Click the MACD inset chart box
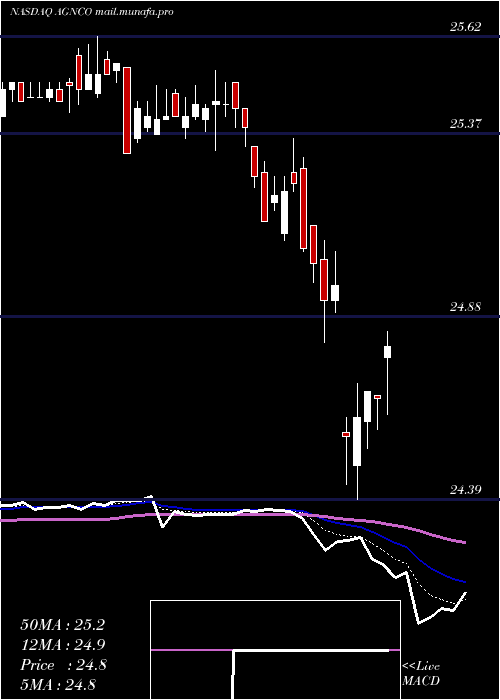 (275, 650)
